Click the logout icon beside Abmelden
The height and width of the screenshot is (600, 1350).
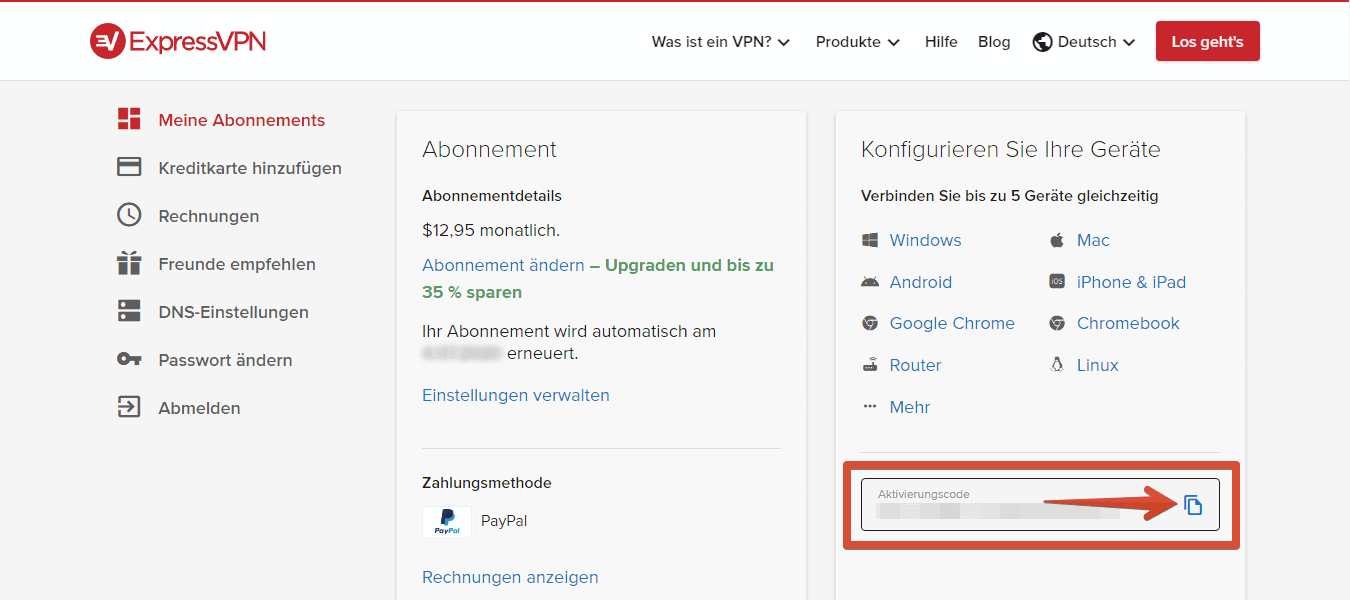pyautogui.click(x=129, y=407)
